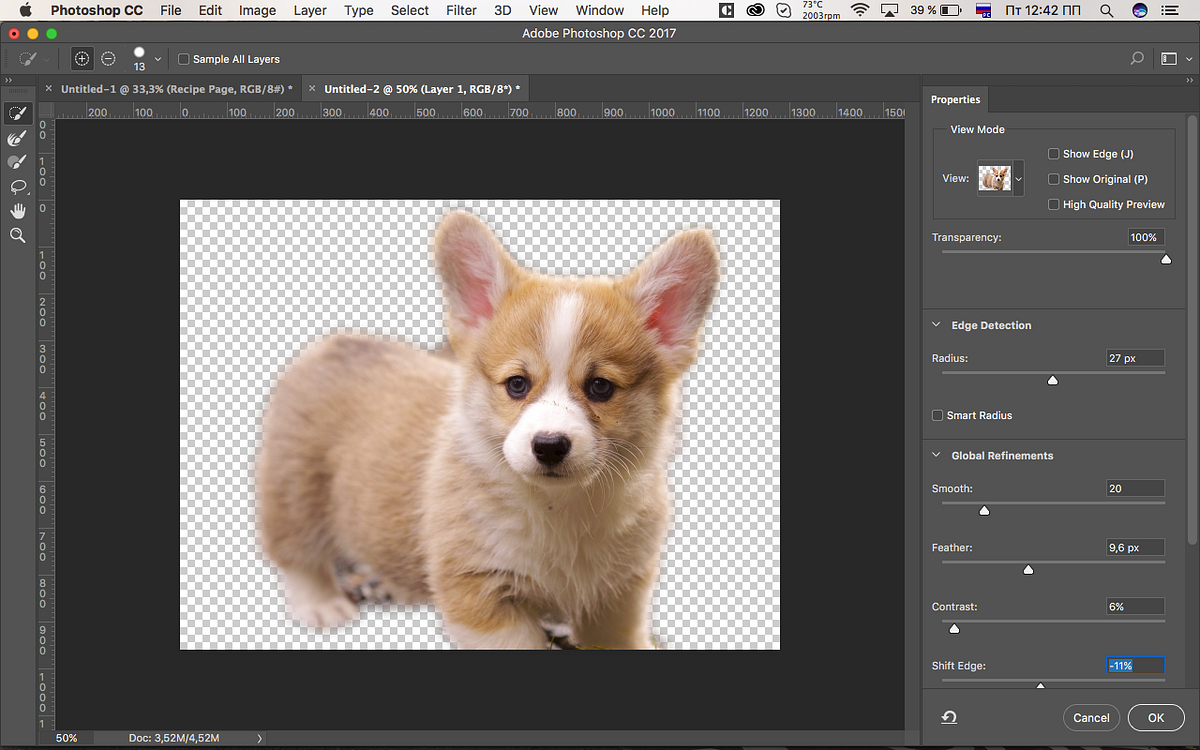Viewport: 1200px width, 750px height.
Task: Click the Cancel button
Action: point(1091,717)
